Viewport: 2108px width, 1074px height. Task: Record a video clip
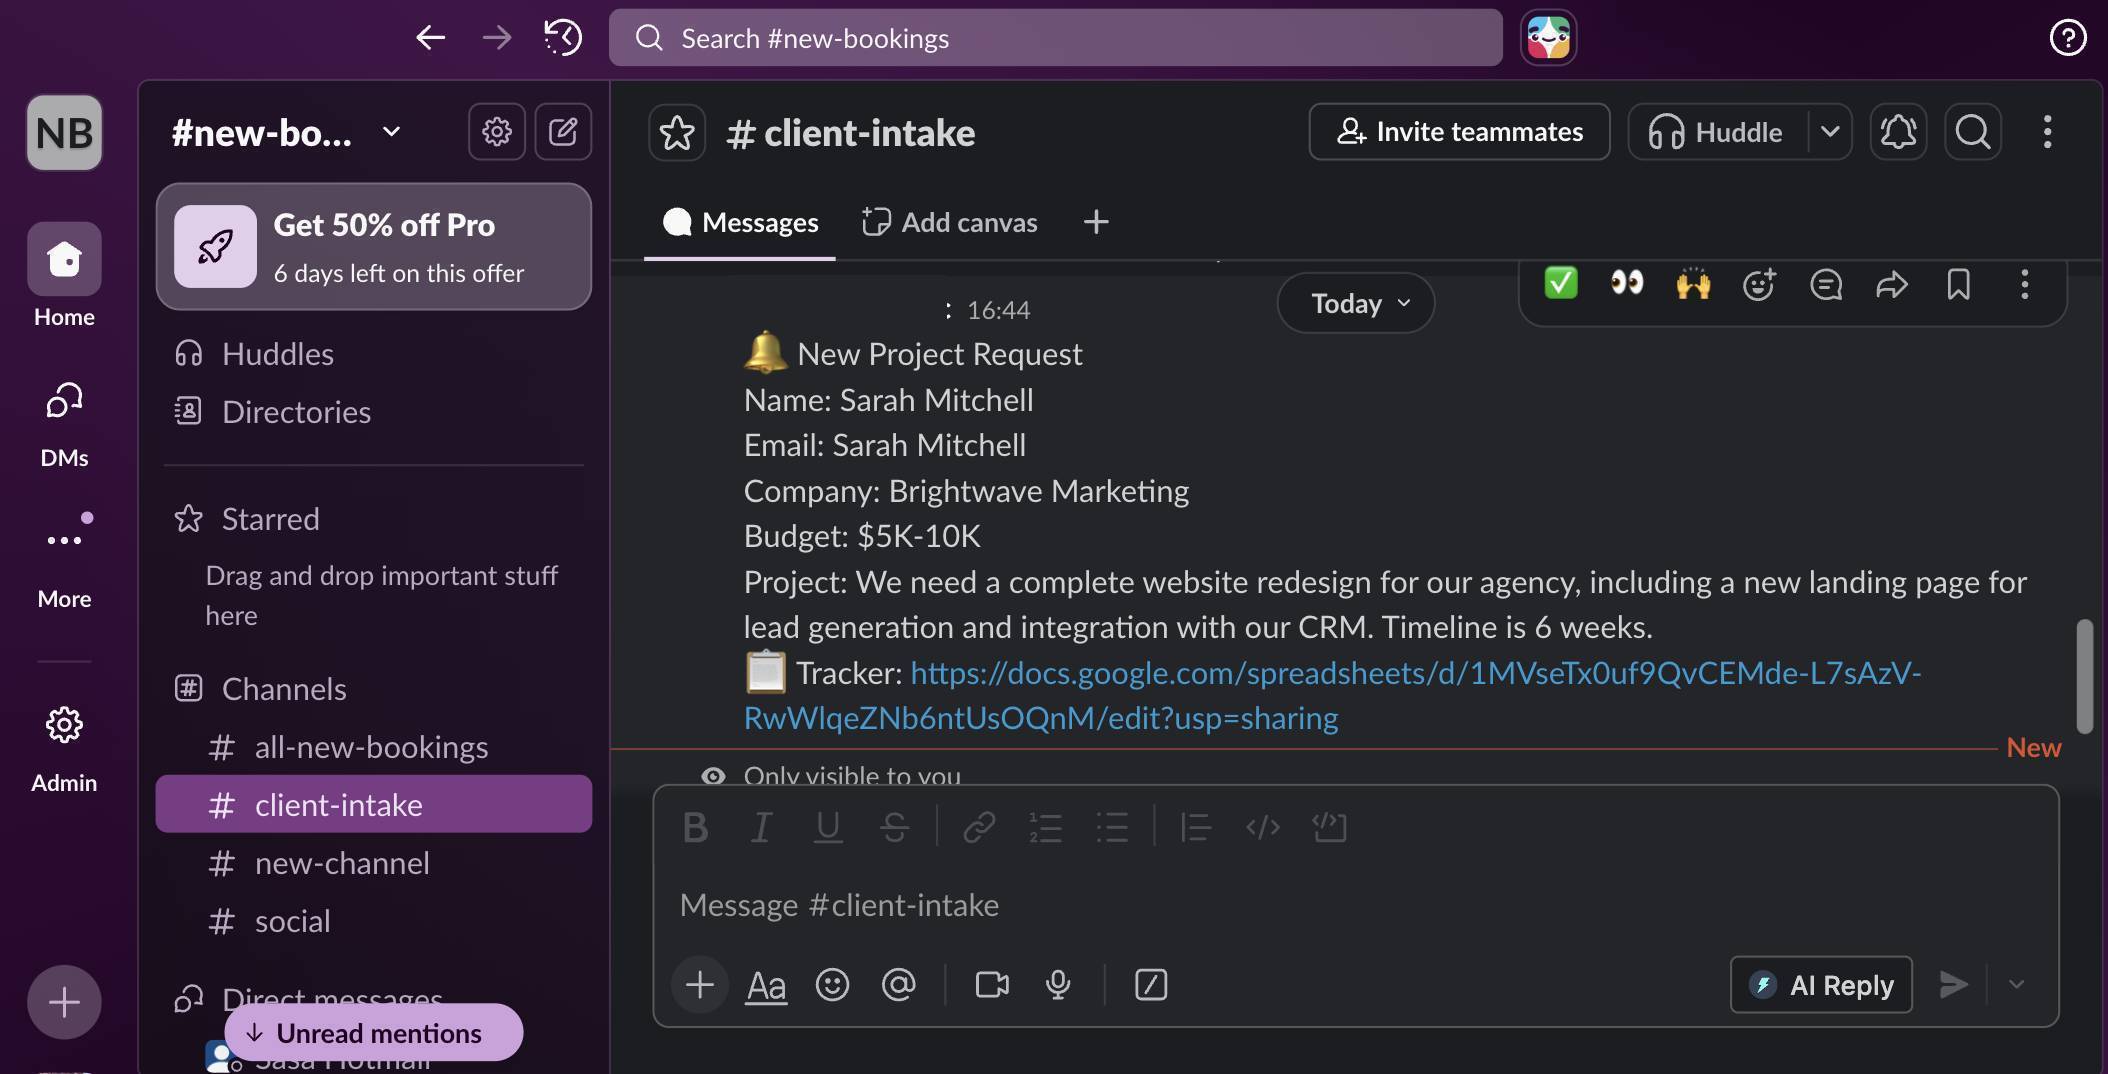tap(990, 985)
